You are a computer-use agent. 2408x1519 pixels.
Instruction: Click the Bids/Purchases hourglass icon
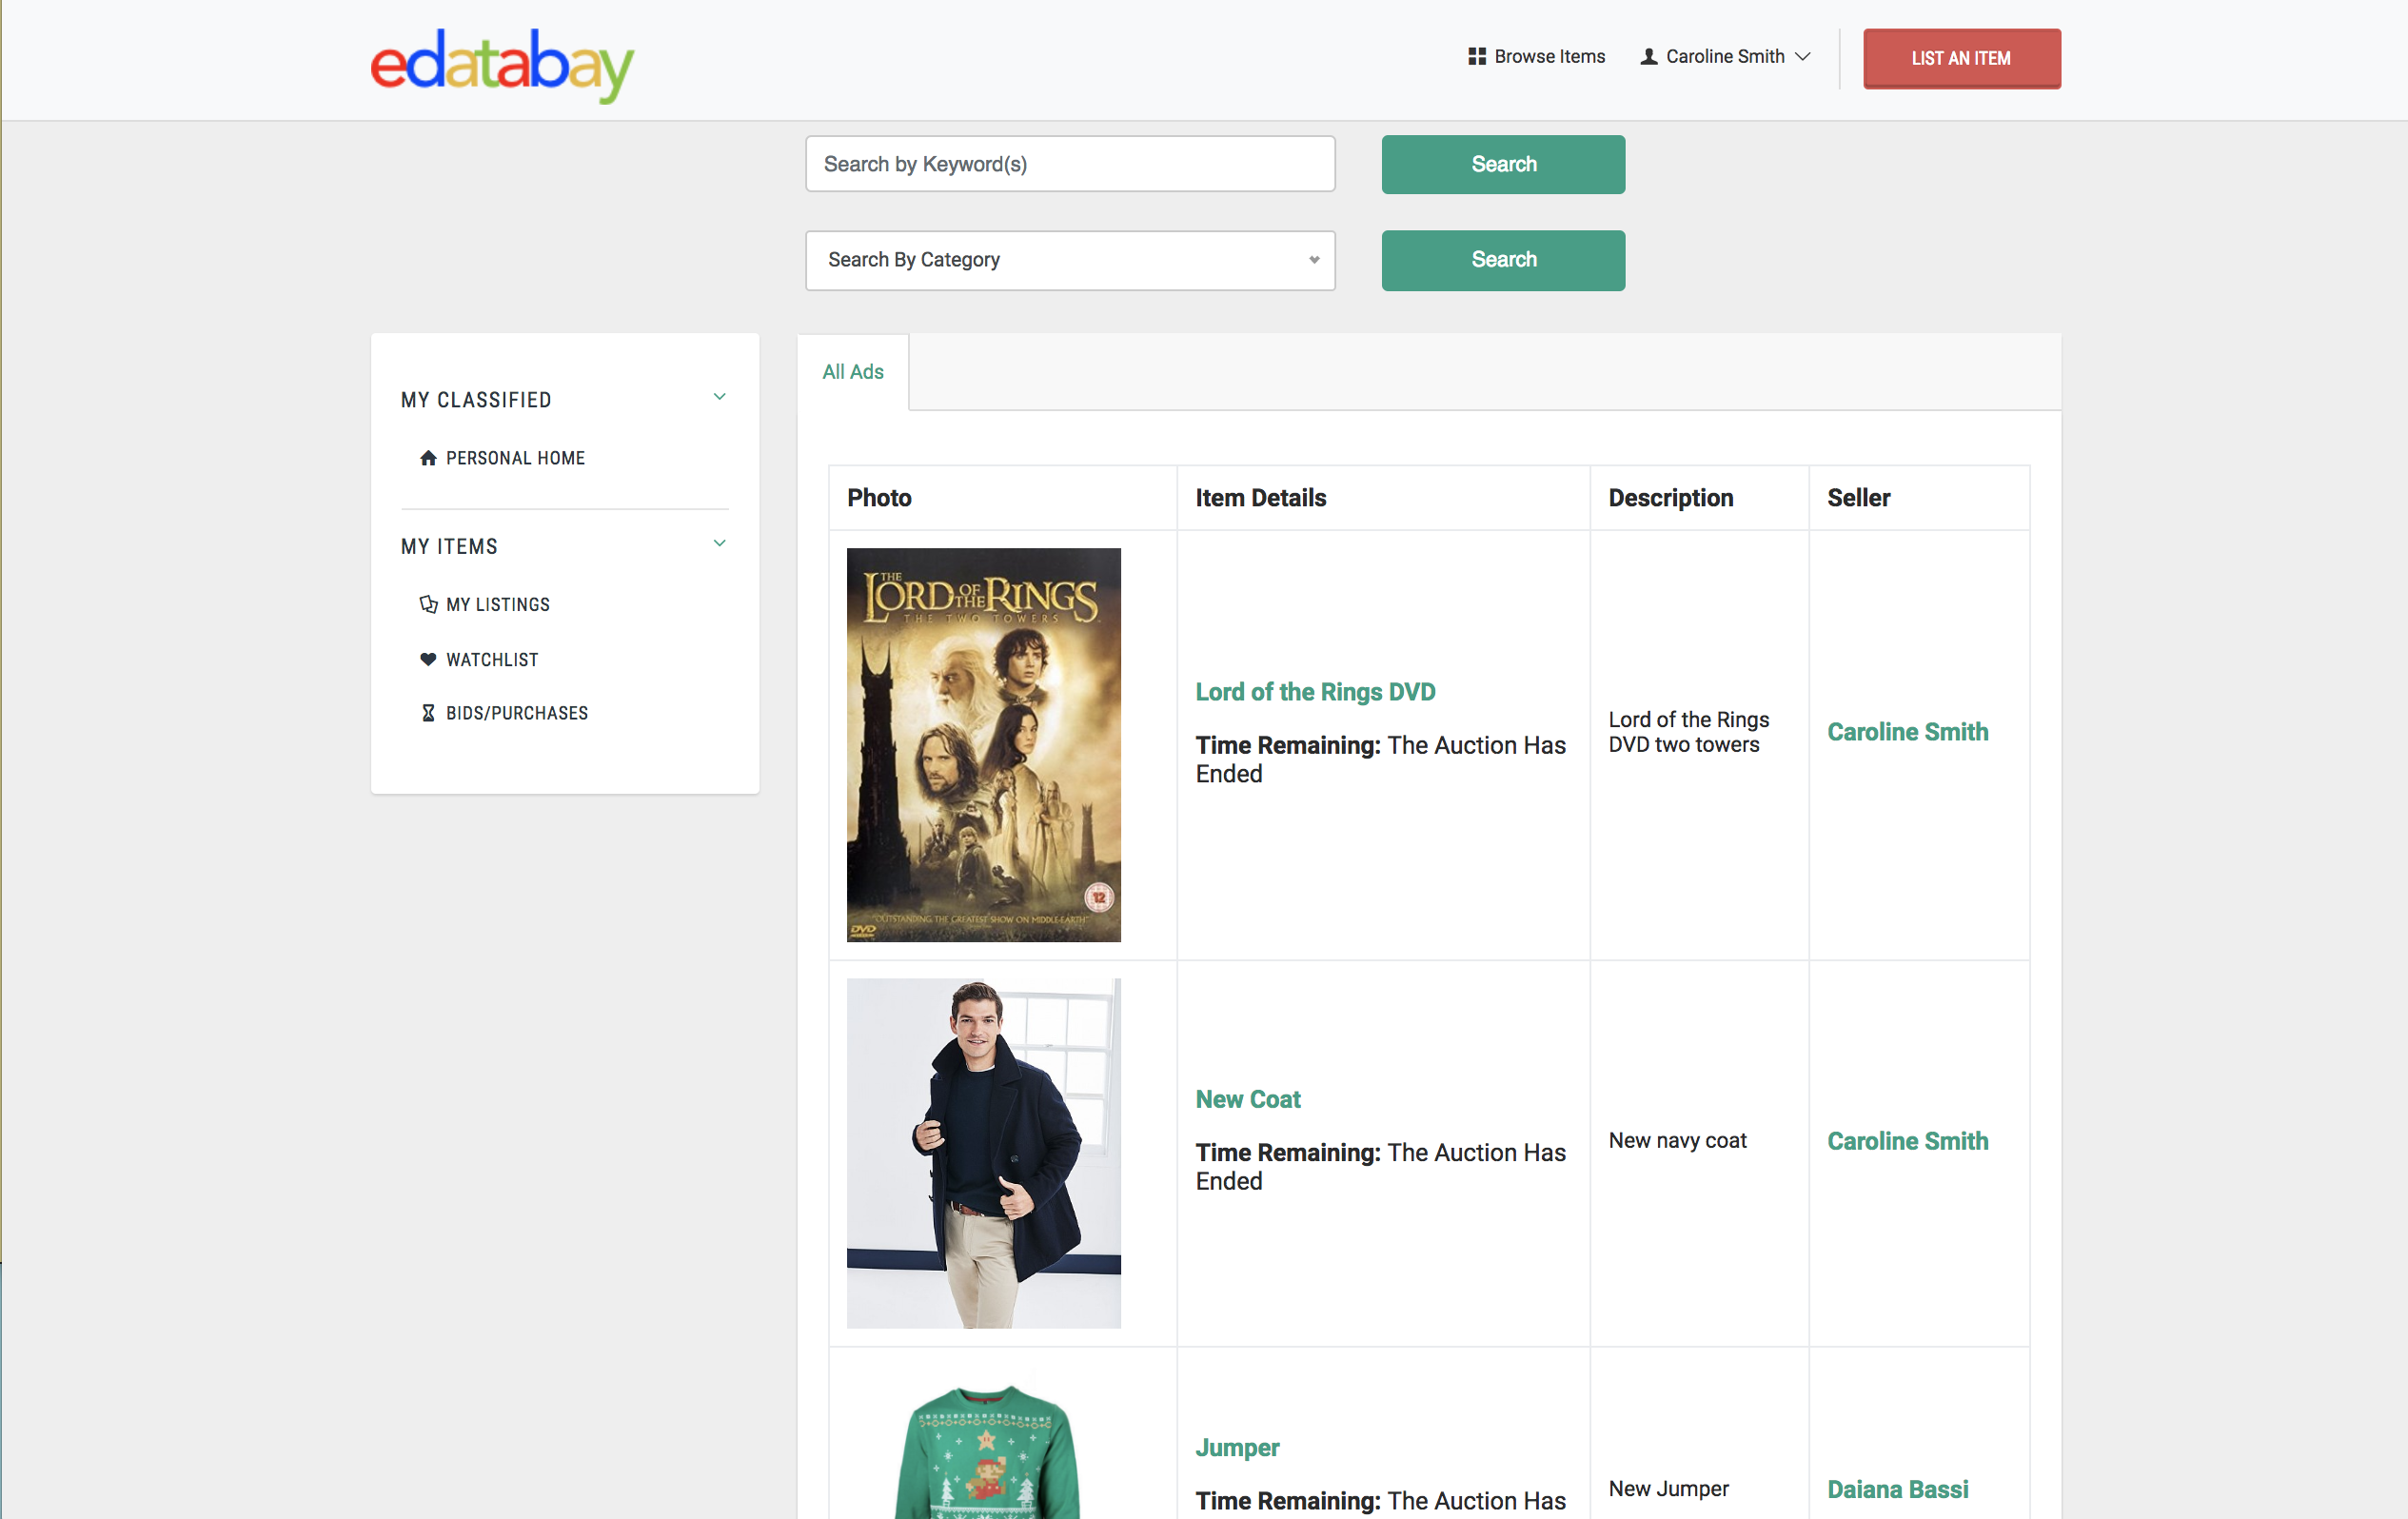coord(428,713)
